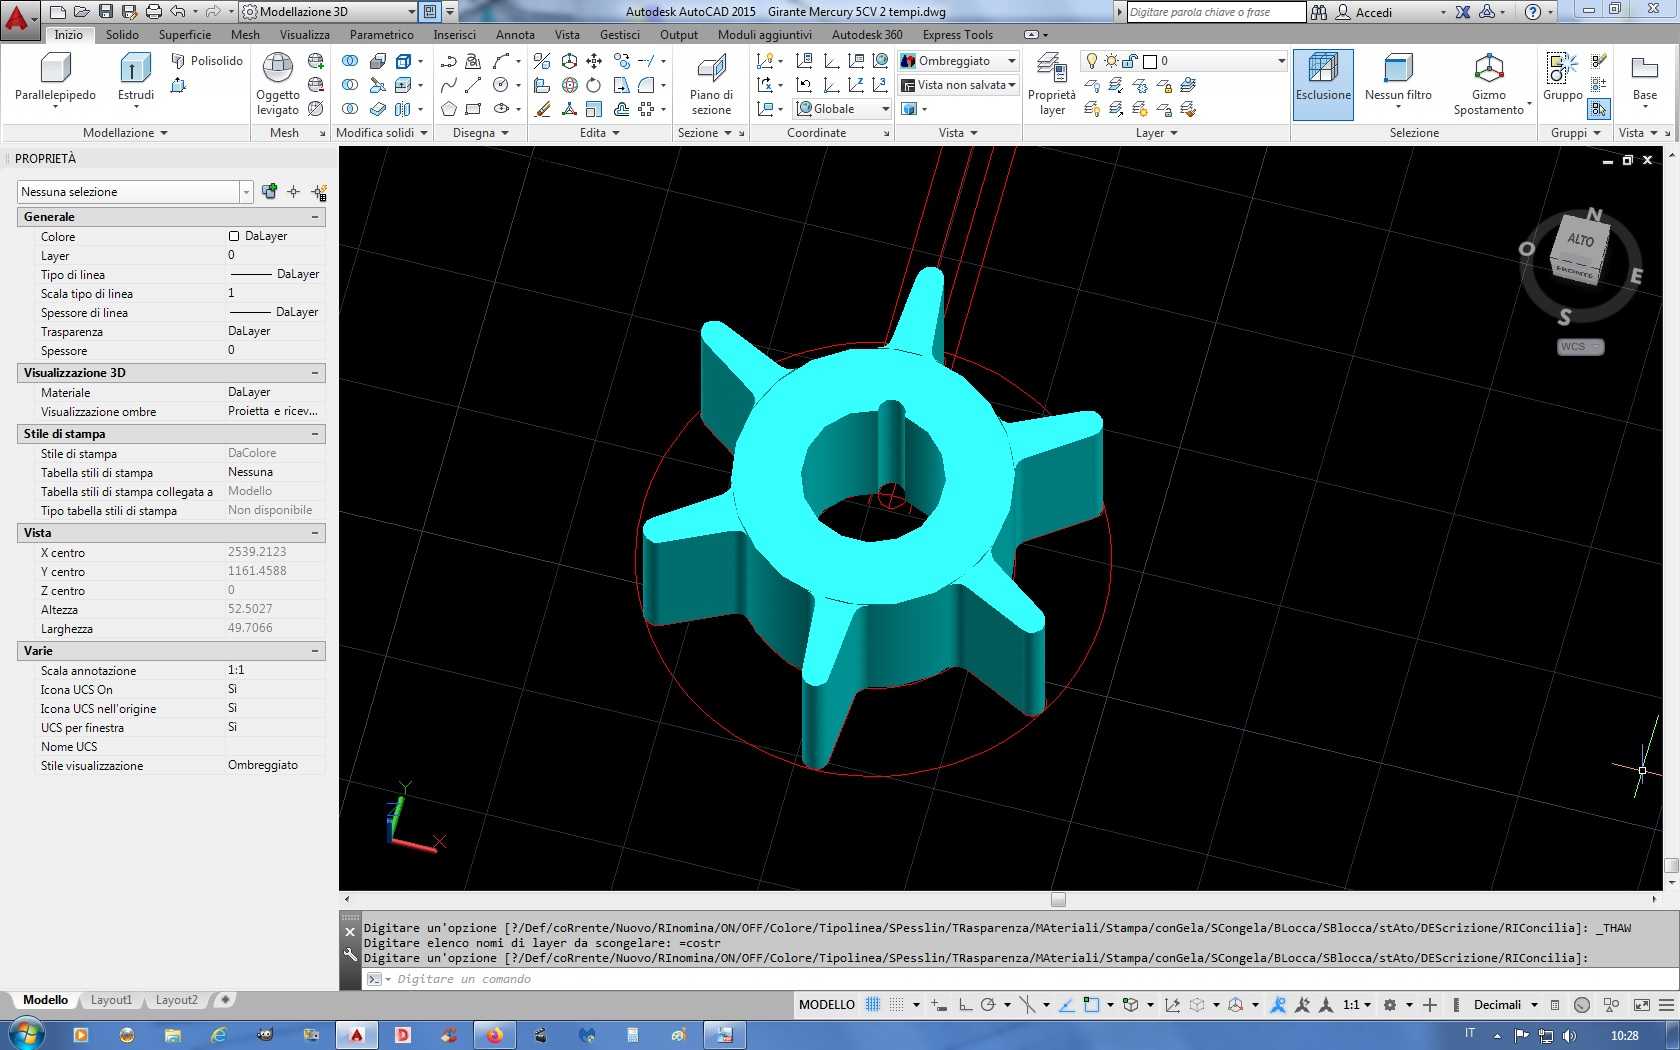Open the Vista non salvata dropdown
Screen dimensions: 1680x1050
click(958, 85)
